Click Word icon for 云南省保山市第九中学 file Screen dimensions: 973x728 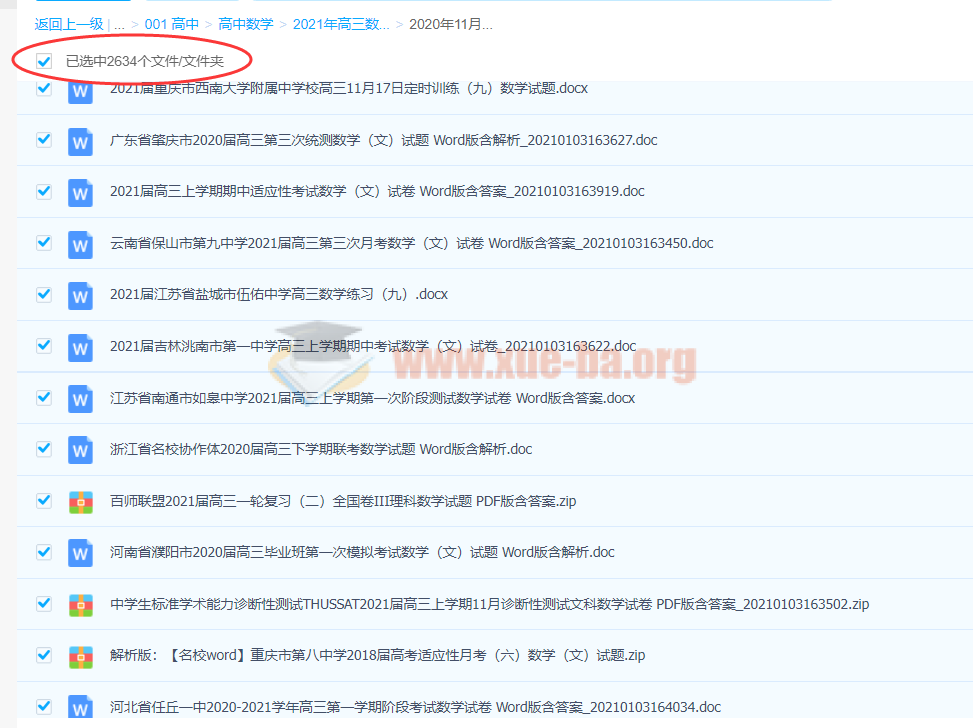point(80,243)
